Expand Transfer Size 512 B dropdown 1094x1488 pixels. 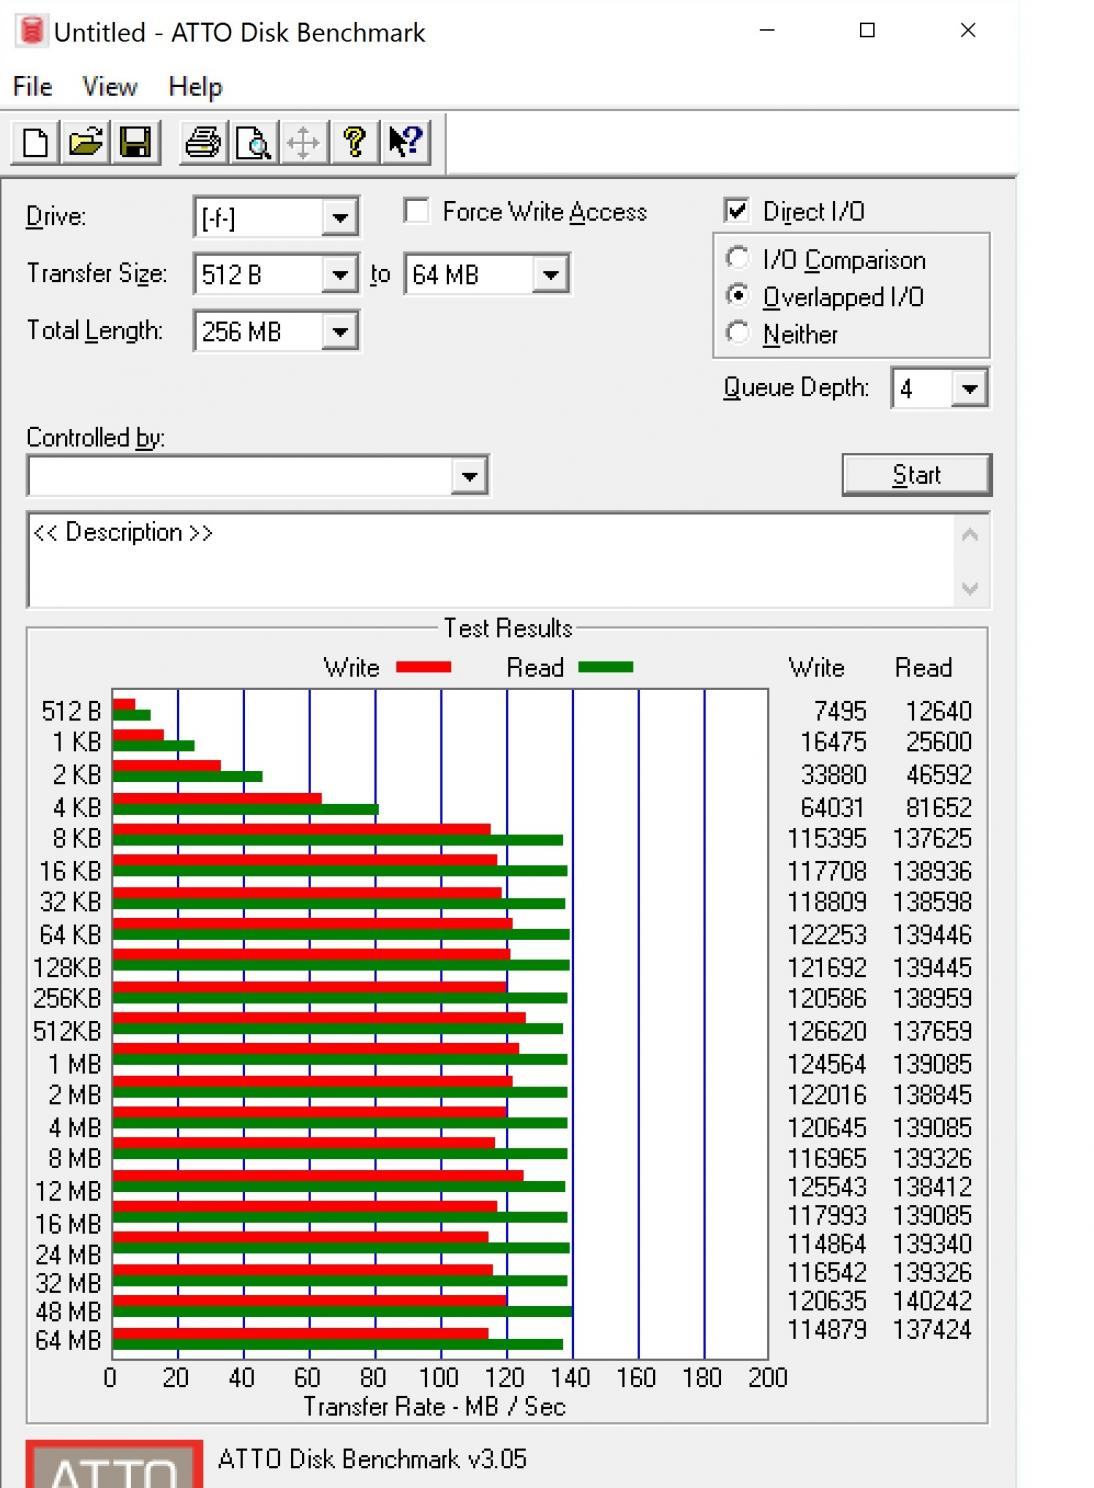[x=340, y=274]
